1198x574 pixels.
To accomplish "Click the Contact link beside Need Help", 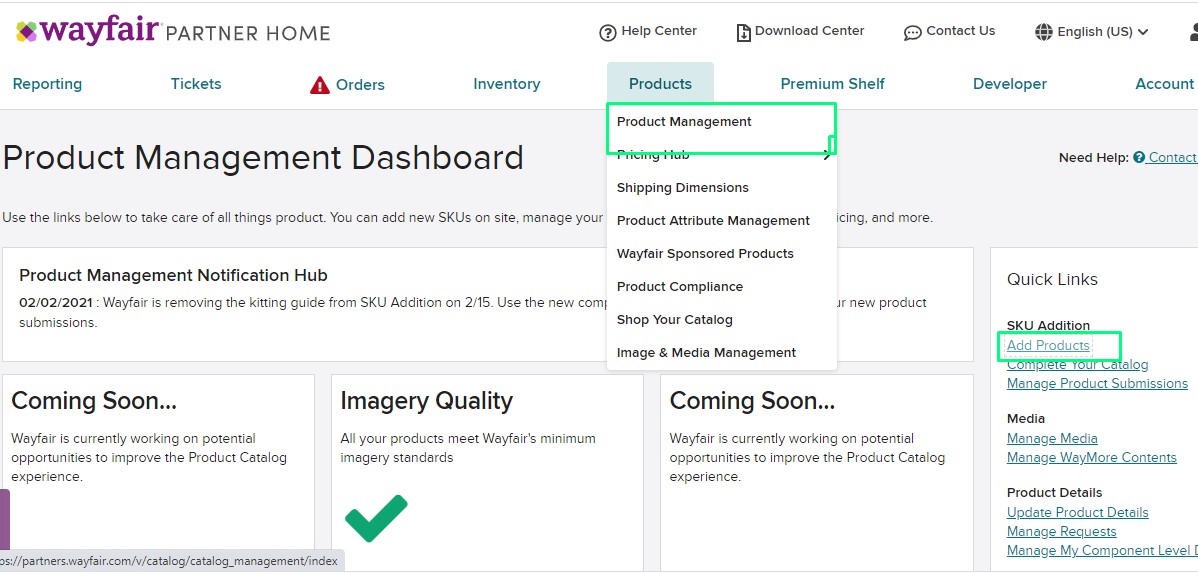I will click(1172, 157).
